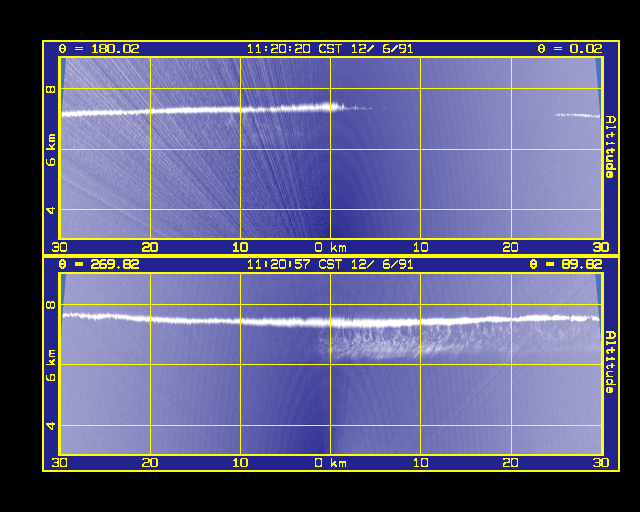
Task: Click the top panel's Altitude axis title
Action: click(611, 147)
